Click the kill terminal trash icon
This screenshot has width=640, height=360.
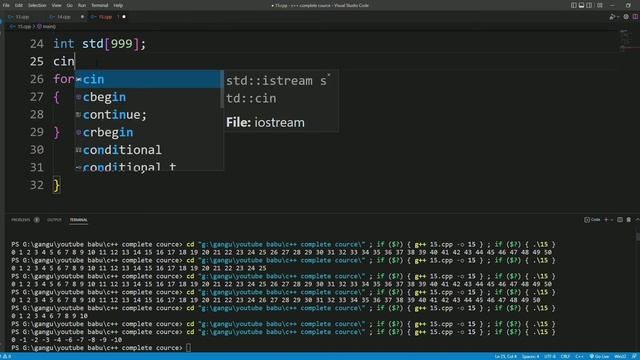point(629,220)
